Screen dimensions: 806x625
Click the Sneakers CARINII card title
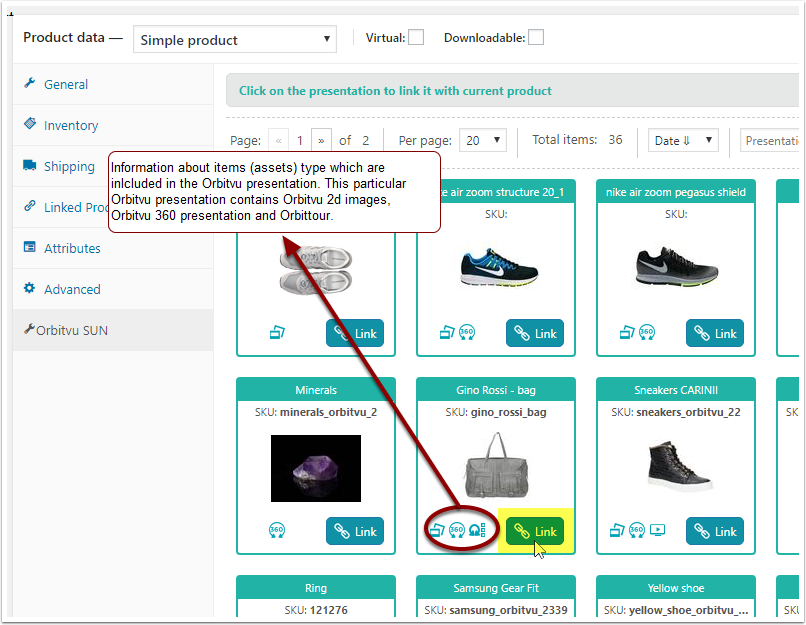tap(676, 390)
